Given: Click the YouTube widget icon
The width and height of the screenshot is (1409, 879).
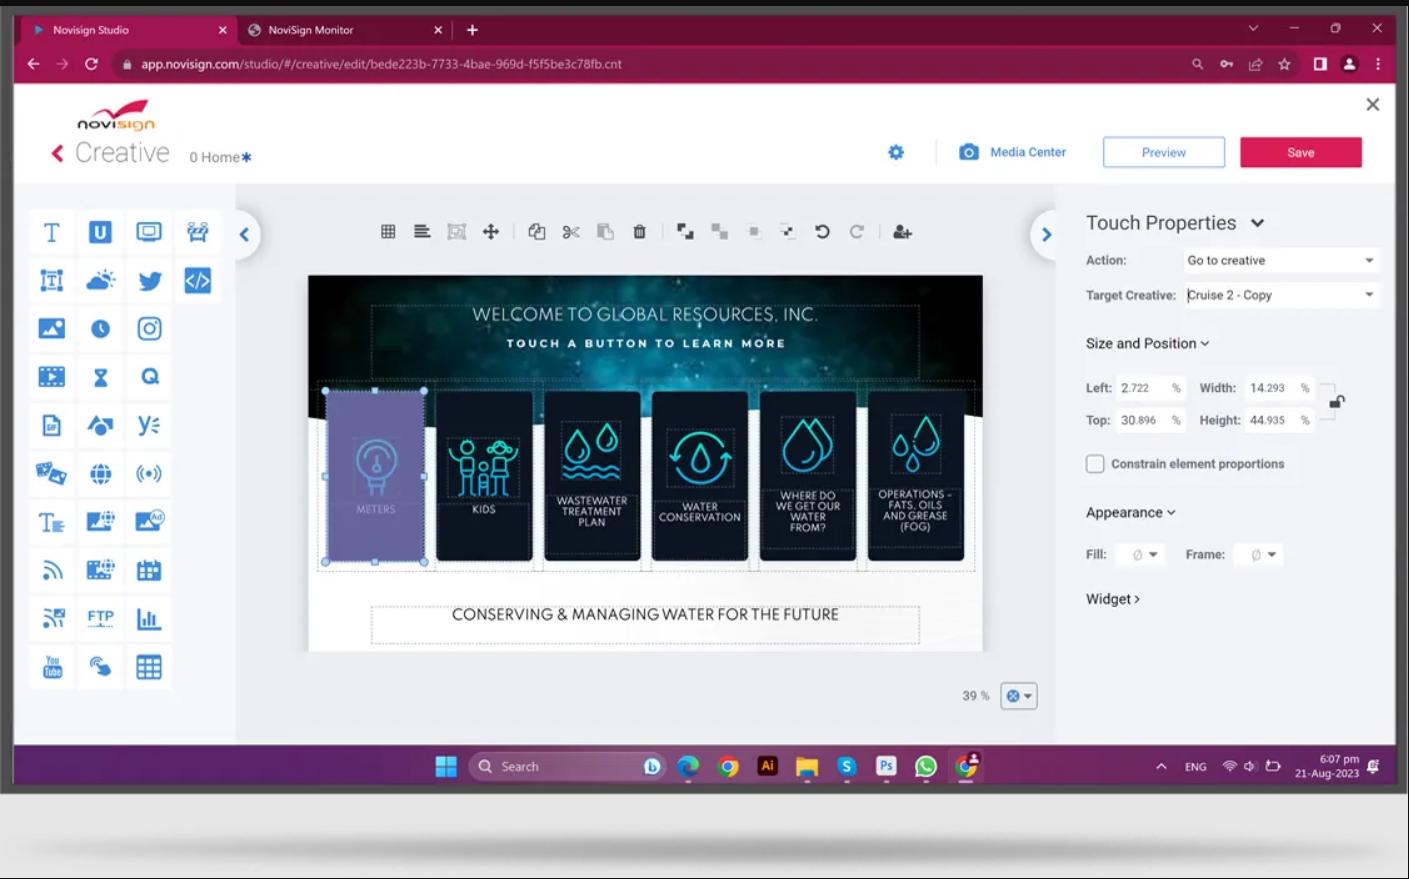Looking at the screenshot, I should [52, 667].
